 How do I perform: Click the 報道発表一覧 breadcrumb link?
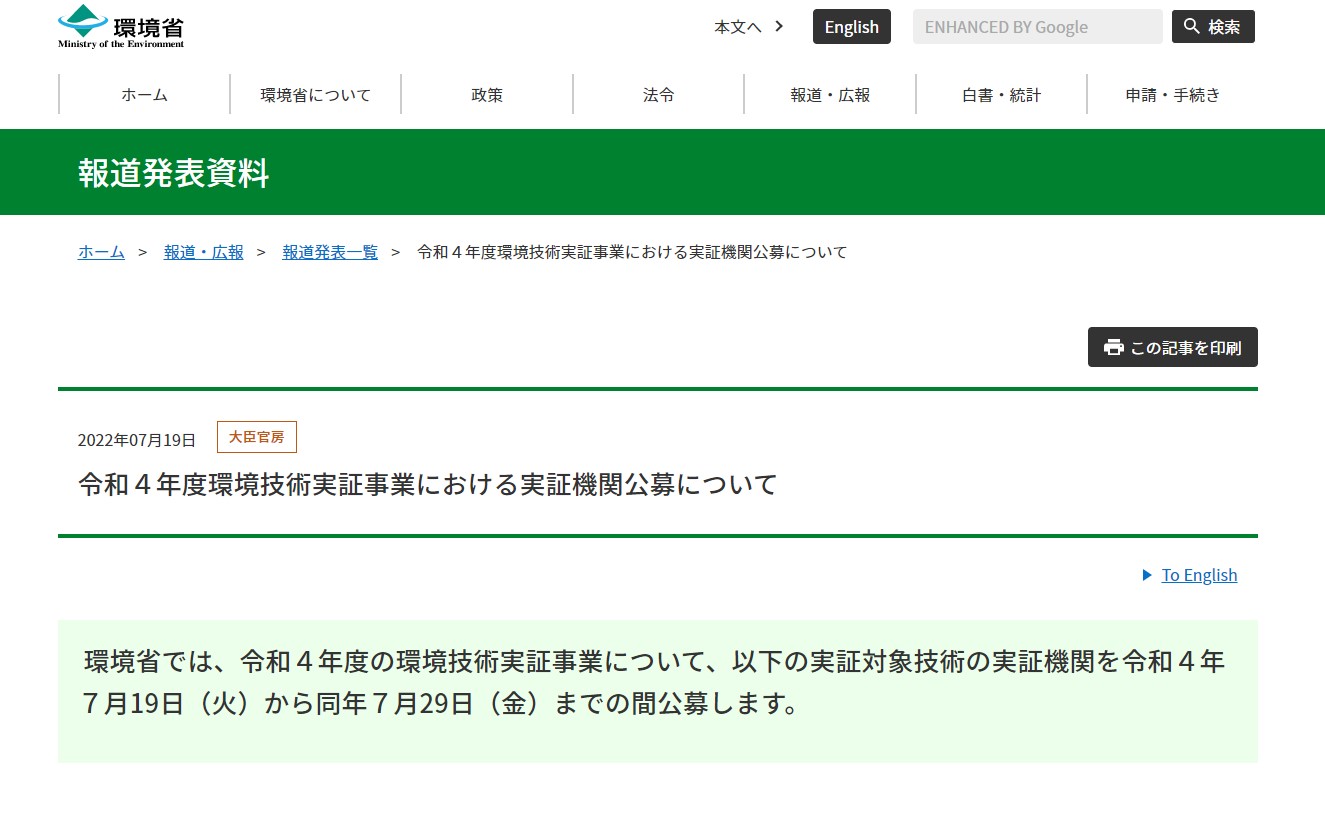(330, 252)
